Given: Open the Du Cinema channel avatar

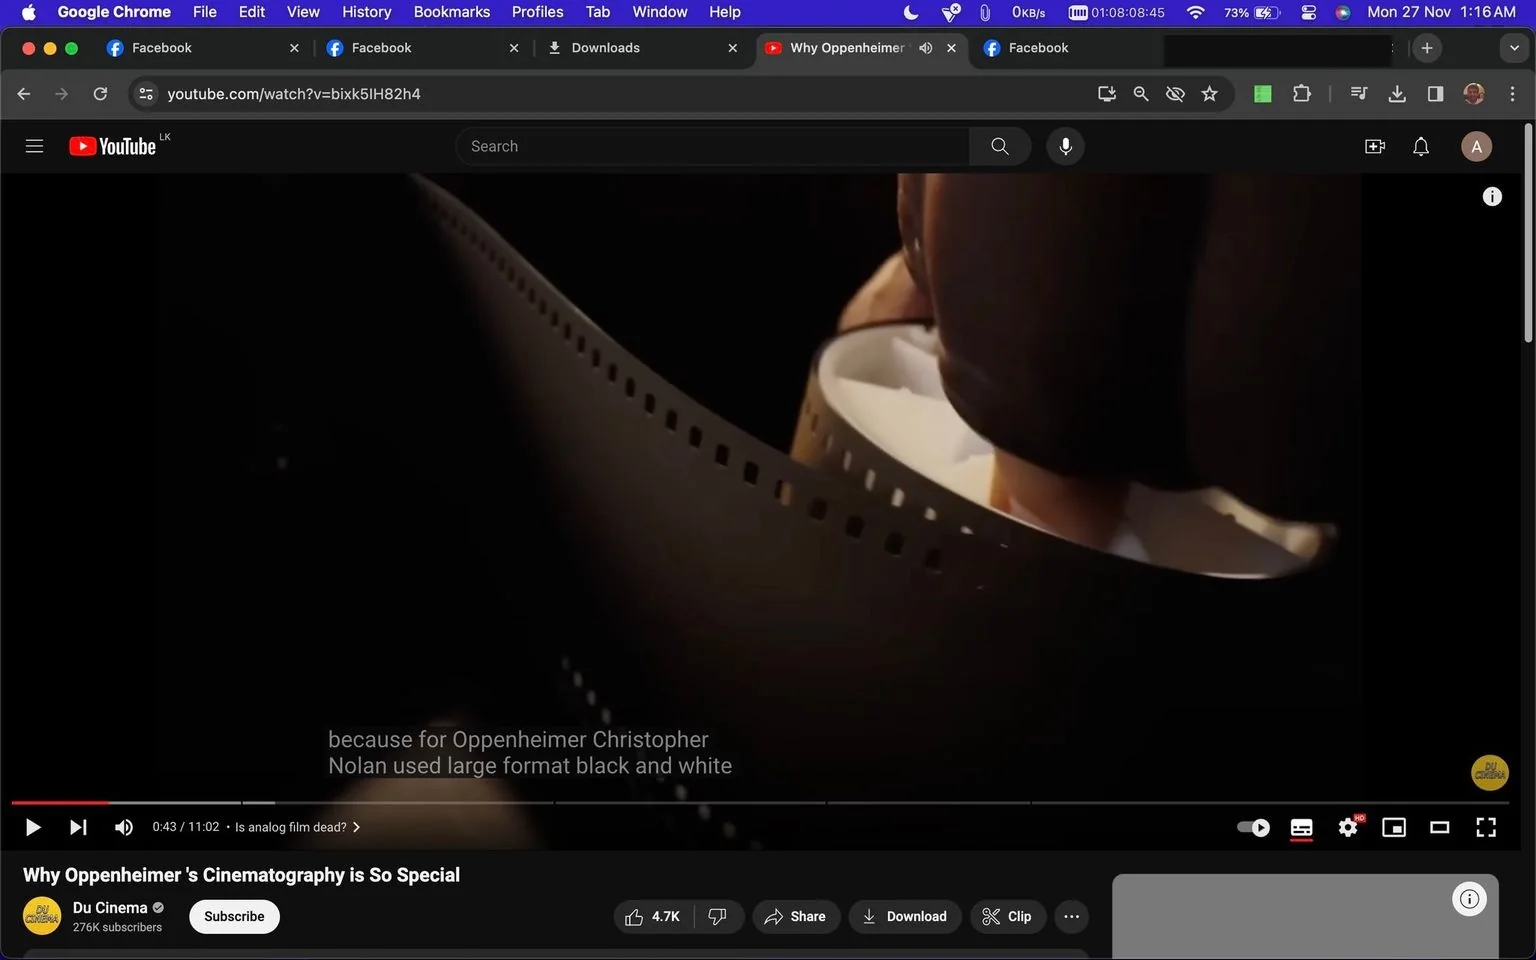Looking at the screenshot, I should (x=42, y=916).
